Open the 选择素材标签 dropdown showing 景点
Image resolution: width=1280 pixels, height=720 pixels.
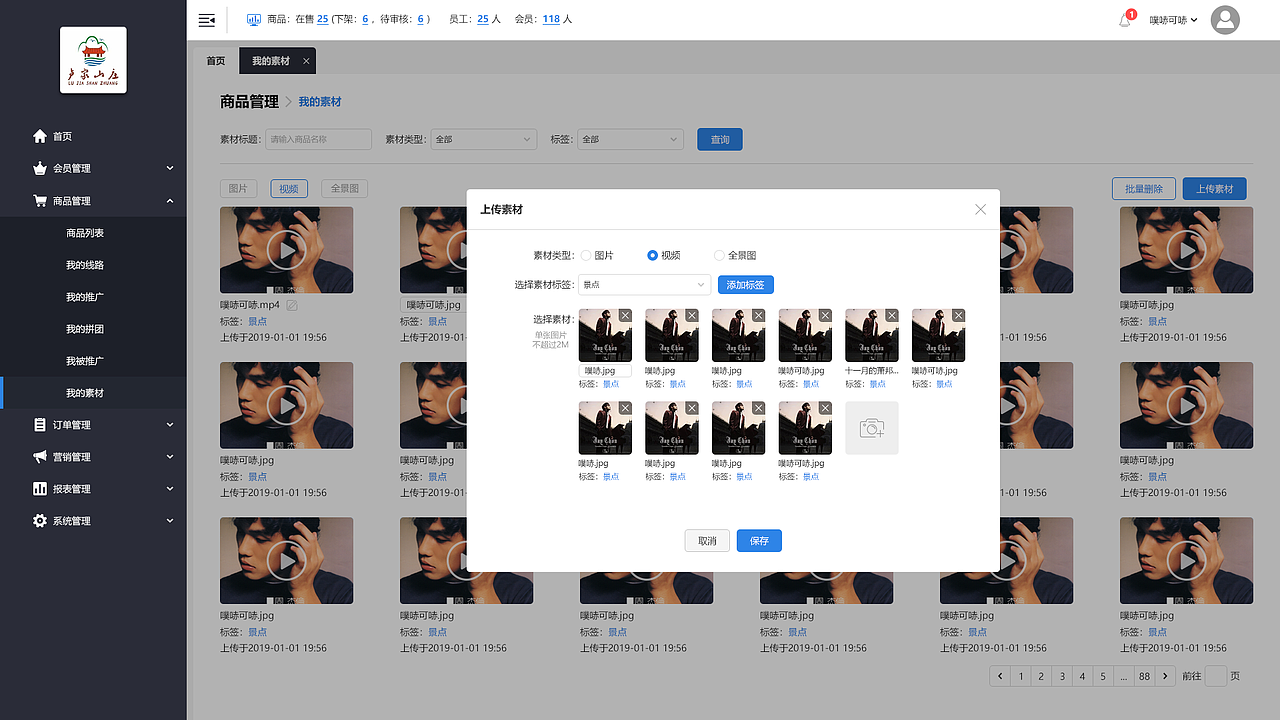coord(644,285)
